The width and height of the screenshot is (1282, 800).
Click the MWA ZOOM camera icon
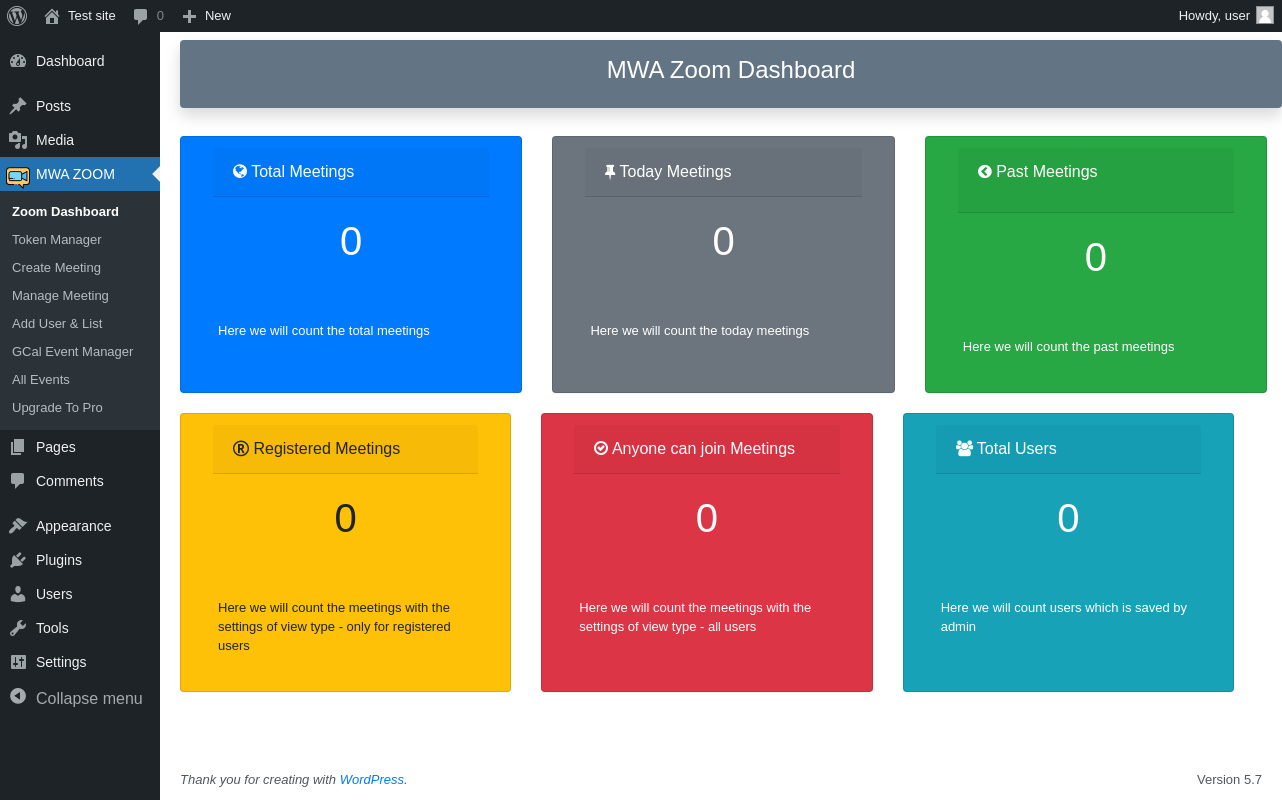pos(18,176)
